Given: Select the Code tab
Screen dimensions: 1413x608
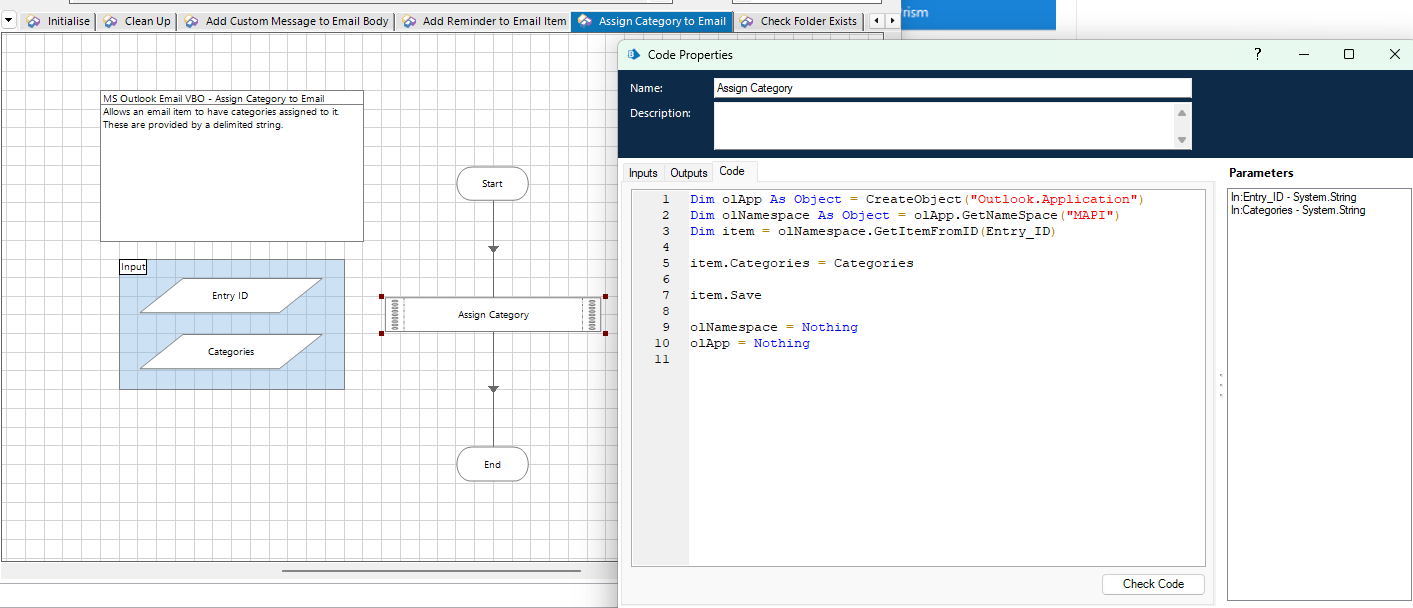Looking at the screenshot, I should (x=732, y=172).
